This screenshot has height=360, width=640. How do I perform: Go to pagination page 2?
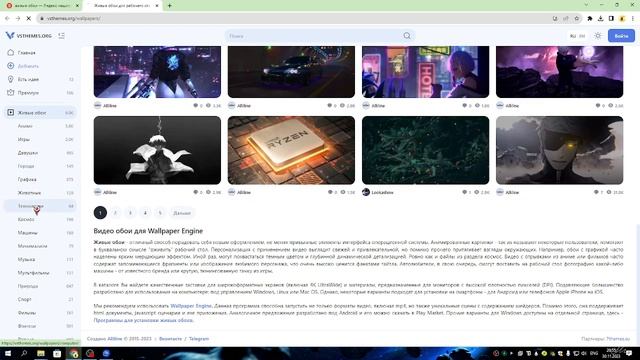tap(115, 213)
